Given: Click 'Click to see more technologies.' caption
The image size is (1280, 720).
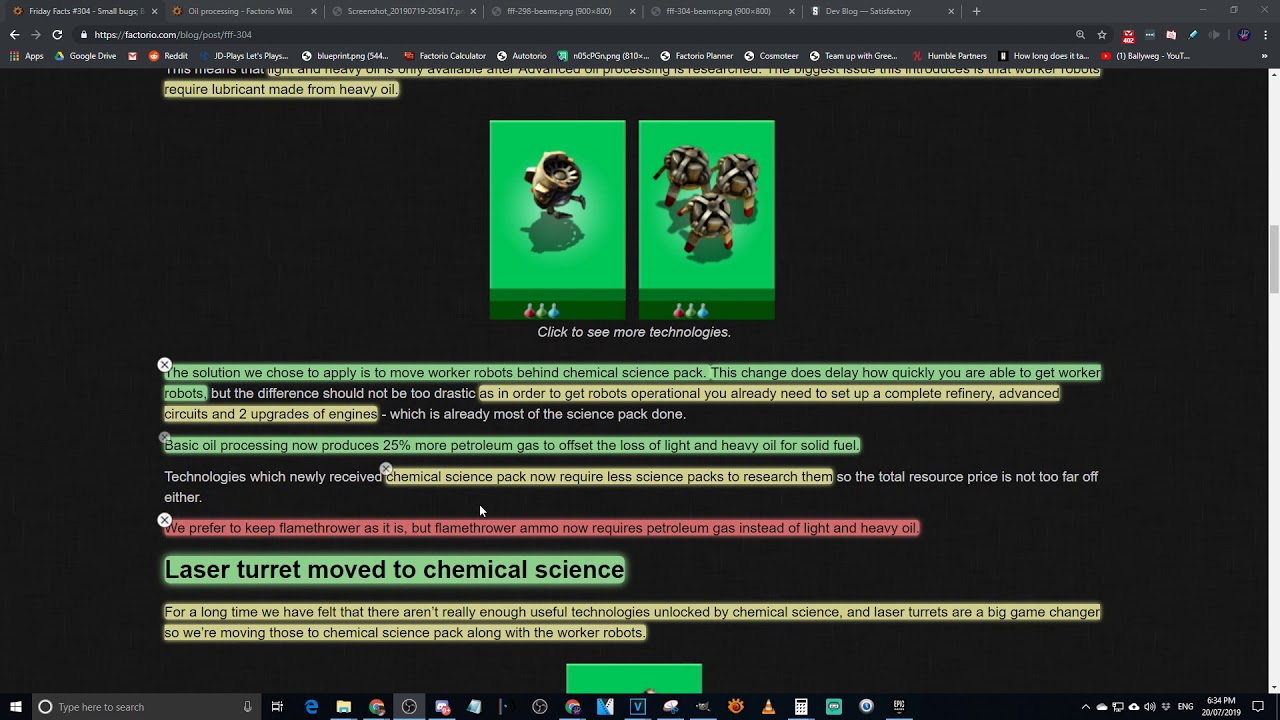Looking at the screenshot, I should (x=634, y=332).
